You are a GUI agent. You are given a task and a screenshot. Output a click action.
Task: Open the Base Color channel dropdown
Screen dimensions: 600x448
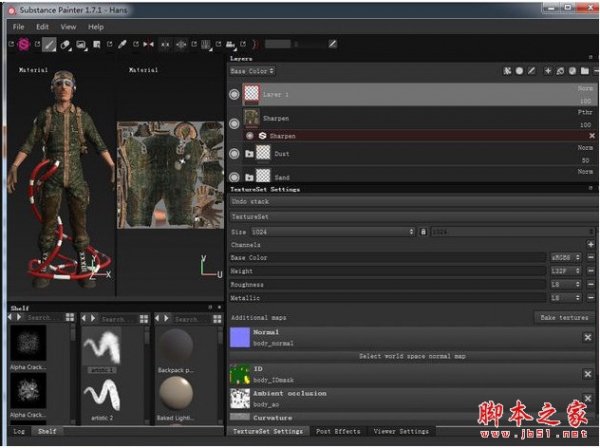(x=251, y=71)
